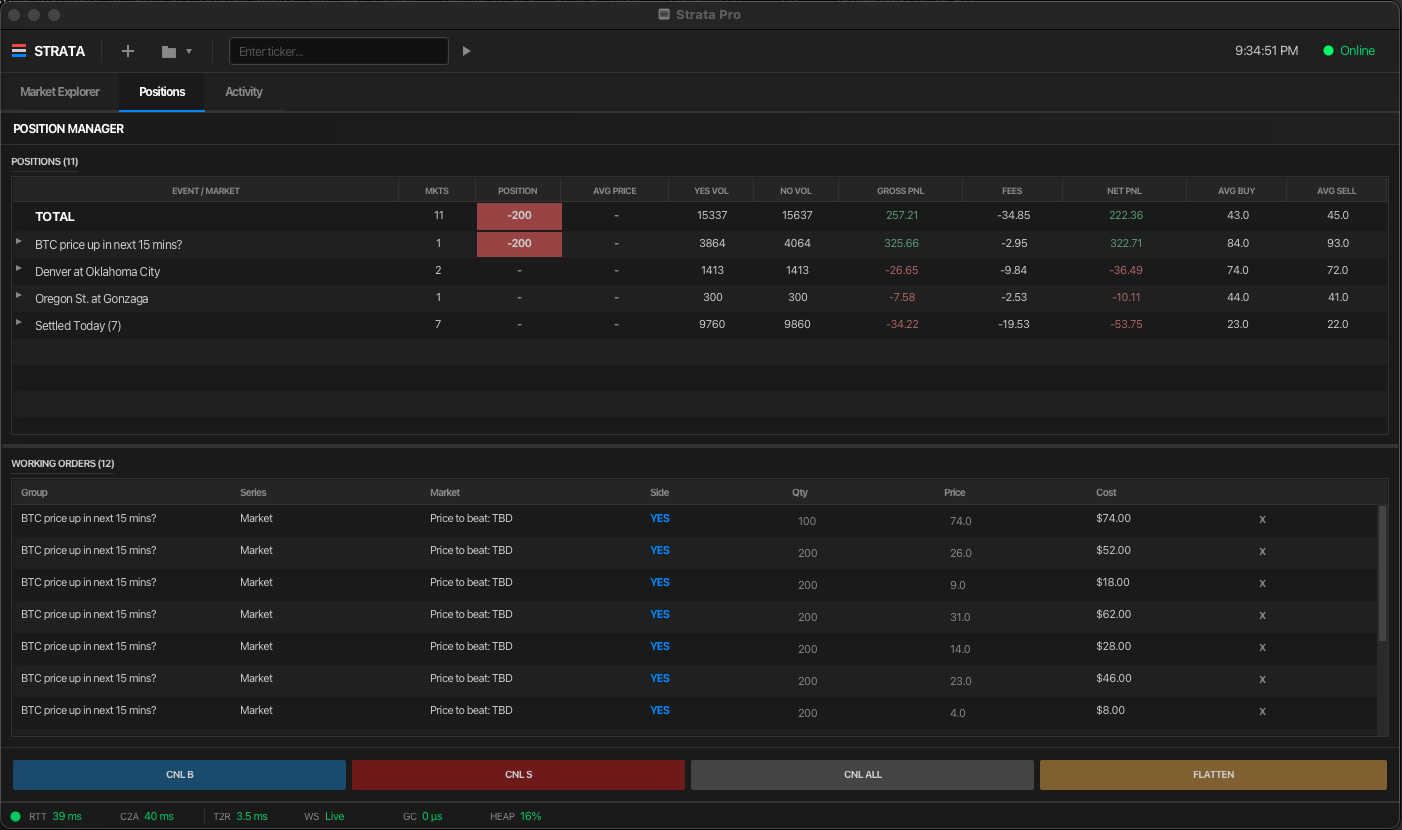Click the WS Live status indicator
Screen dimensions: 1402x830
click(324, 816)
